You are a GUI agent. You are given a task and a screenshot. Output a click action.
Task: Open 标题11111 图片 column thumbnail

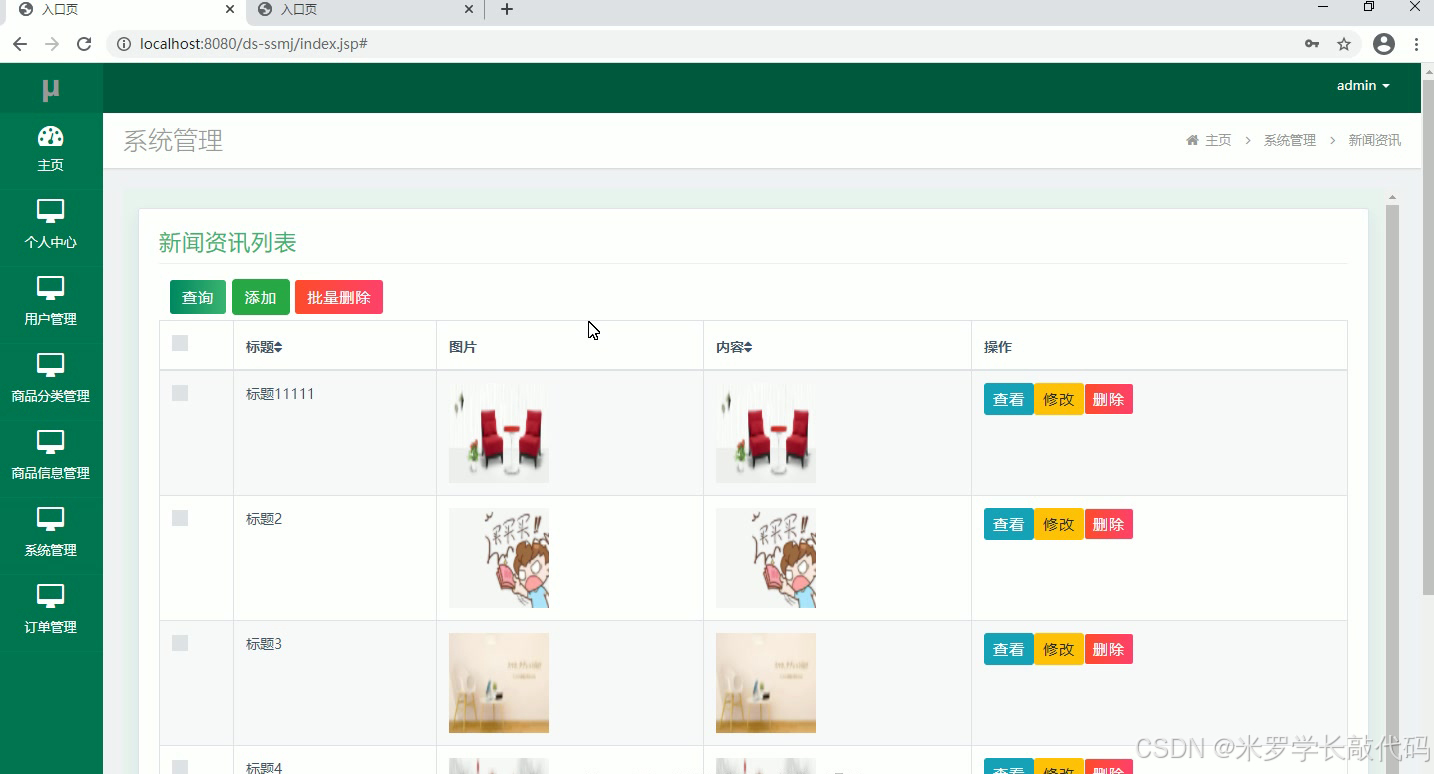(499, 433)
